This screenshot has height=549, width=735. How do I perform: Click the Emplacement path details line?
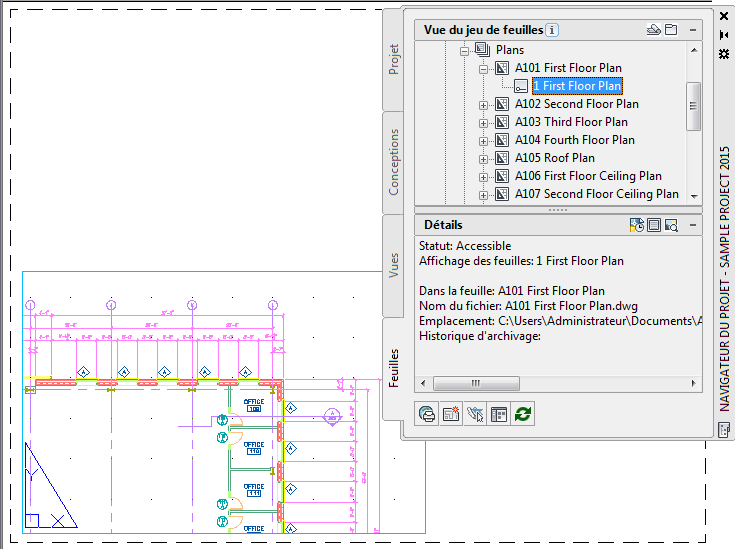tap(560, 321)
